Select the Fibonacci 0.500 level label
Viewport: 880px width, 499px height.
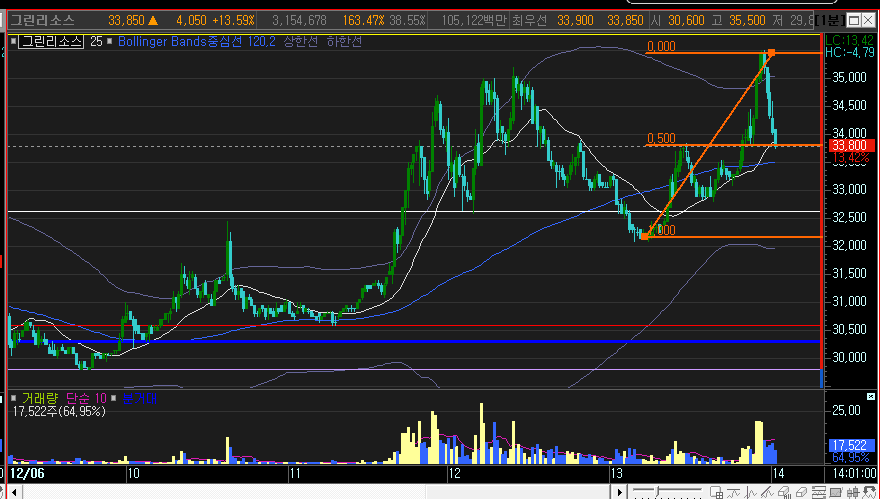click(661, 138)
